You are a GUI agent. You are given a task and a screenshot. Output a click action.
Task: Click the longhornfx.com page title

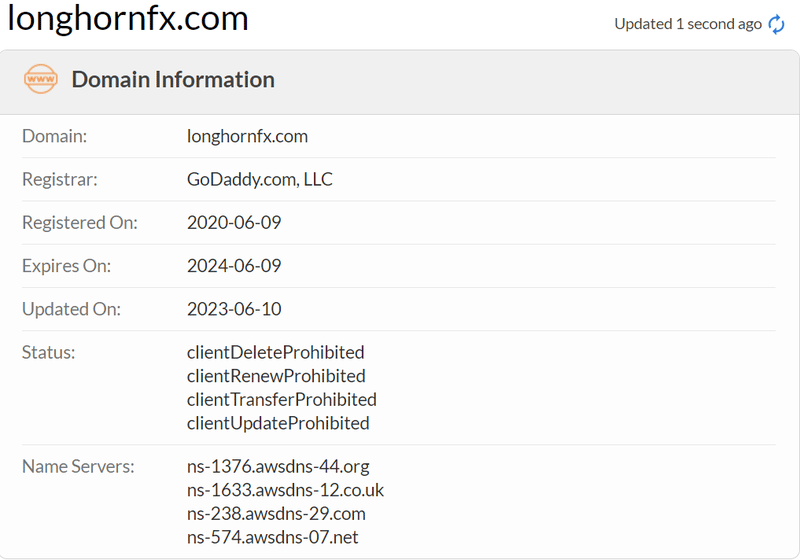pos(128,18)
